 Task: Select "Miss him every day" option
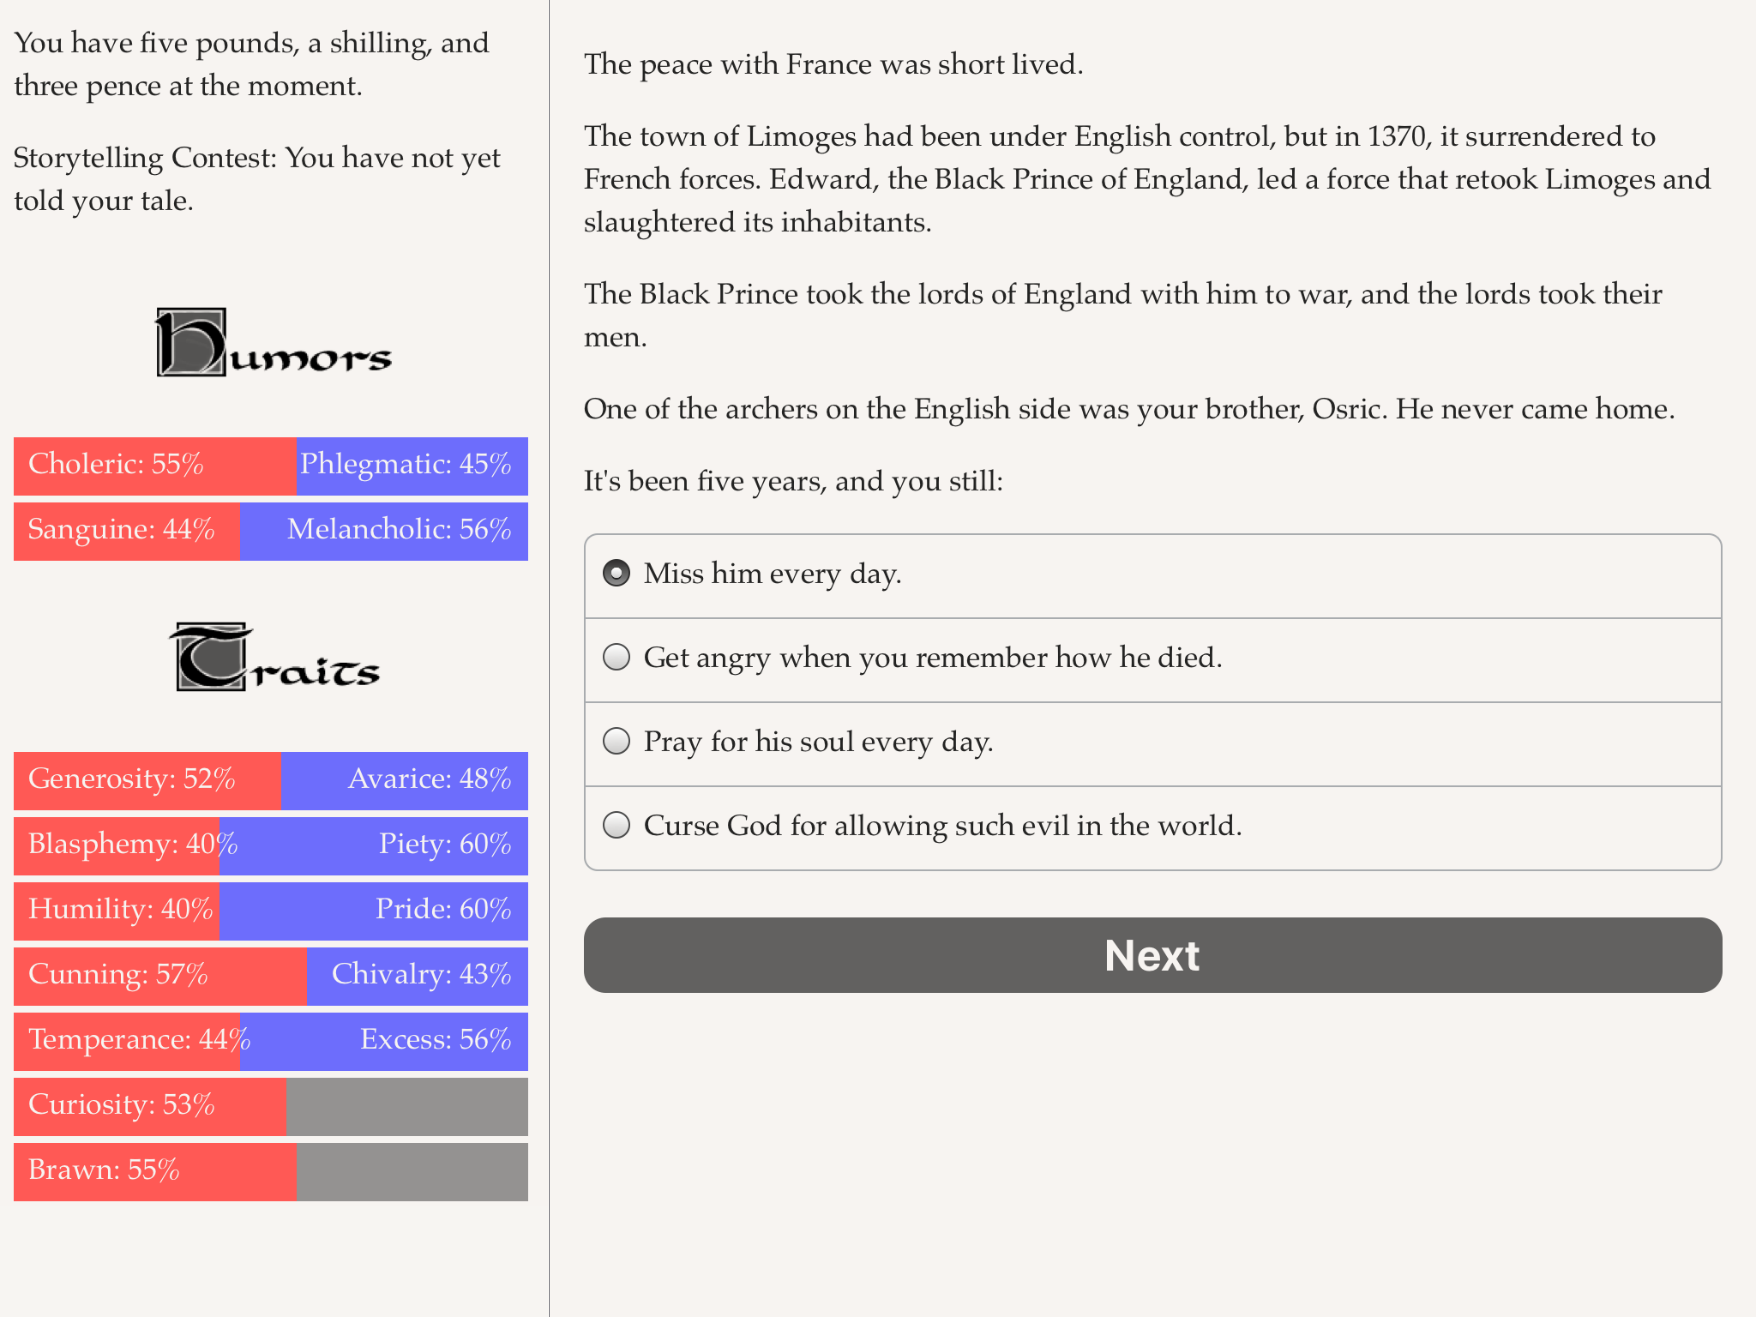[1152, 576]
